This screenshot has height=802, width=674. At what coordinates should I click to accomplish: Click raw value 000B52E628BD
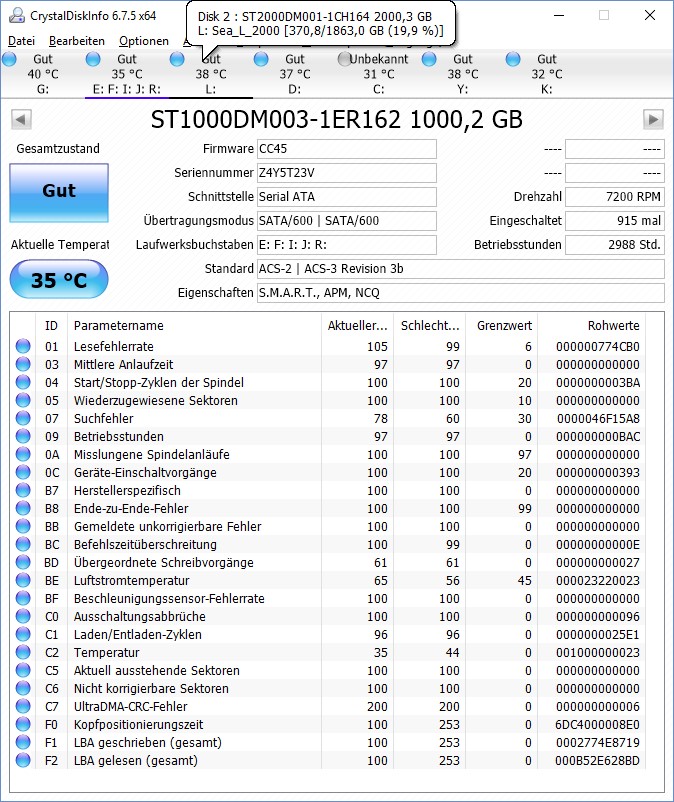pyautogui.click(x=597, y=761)
